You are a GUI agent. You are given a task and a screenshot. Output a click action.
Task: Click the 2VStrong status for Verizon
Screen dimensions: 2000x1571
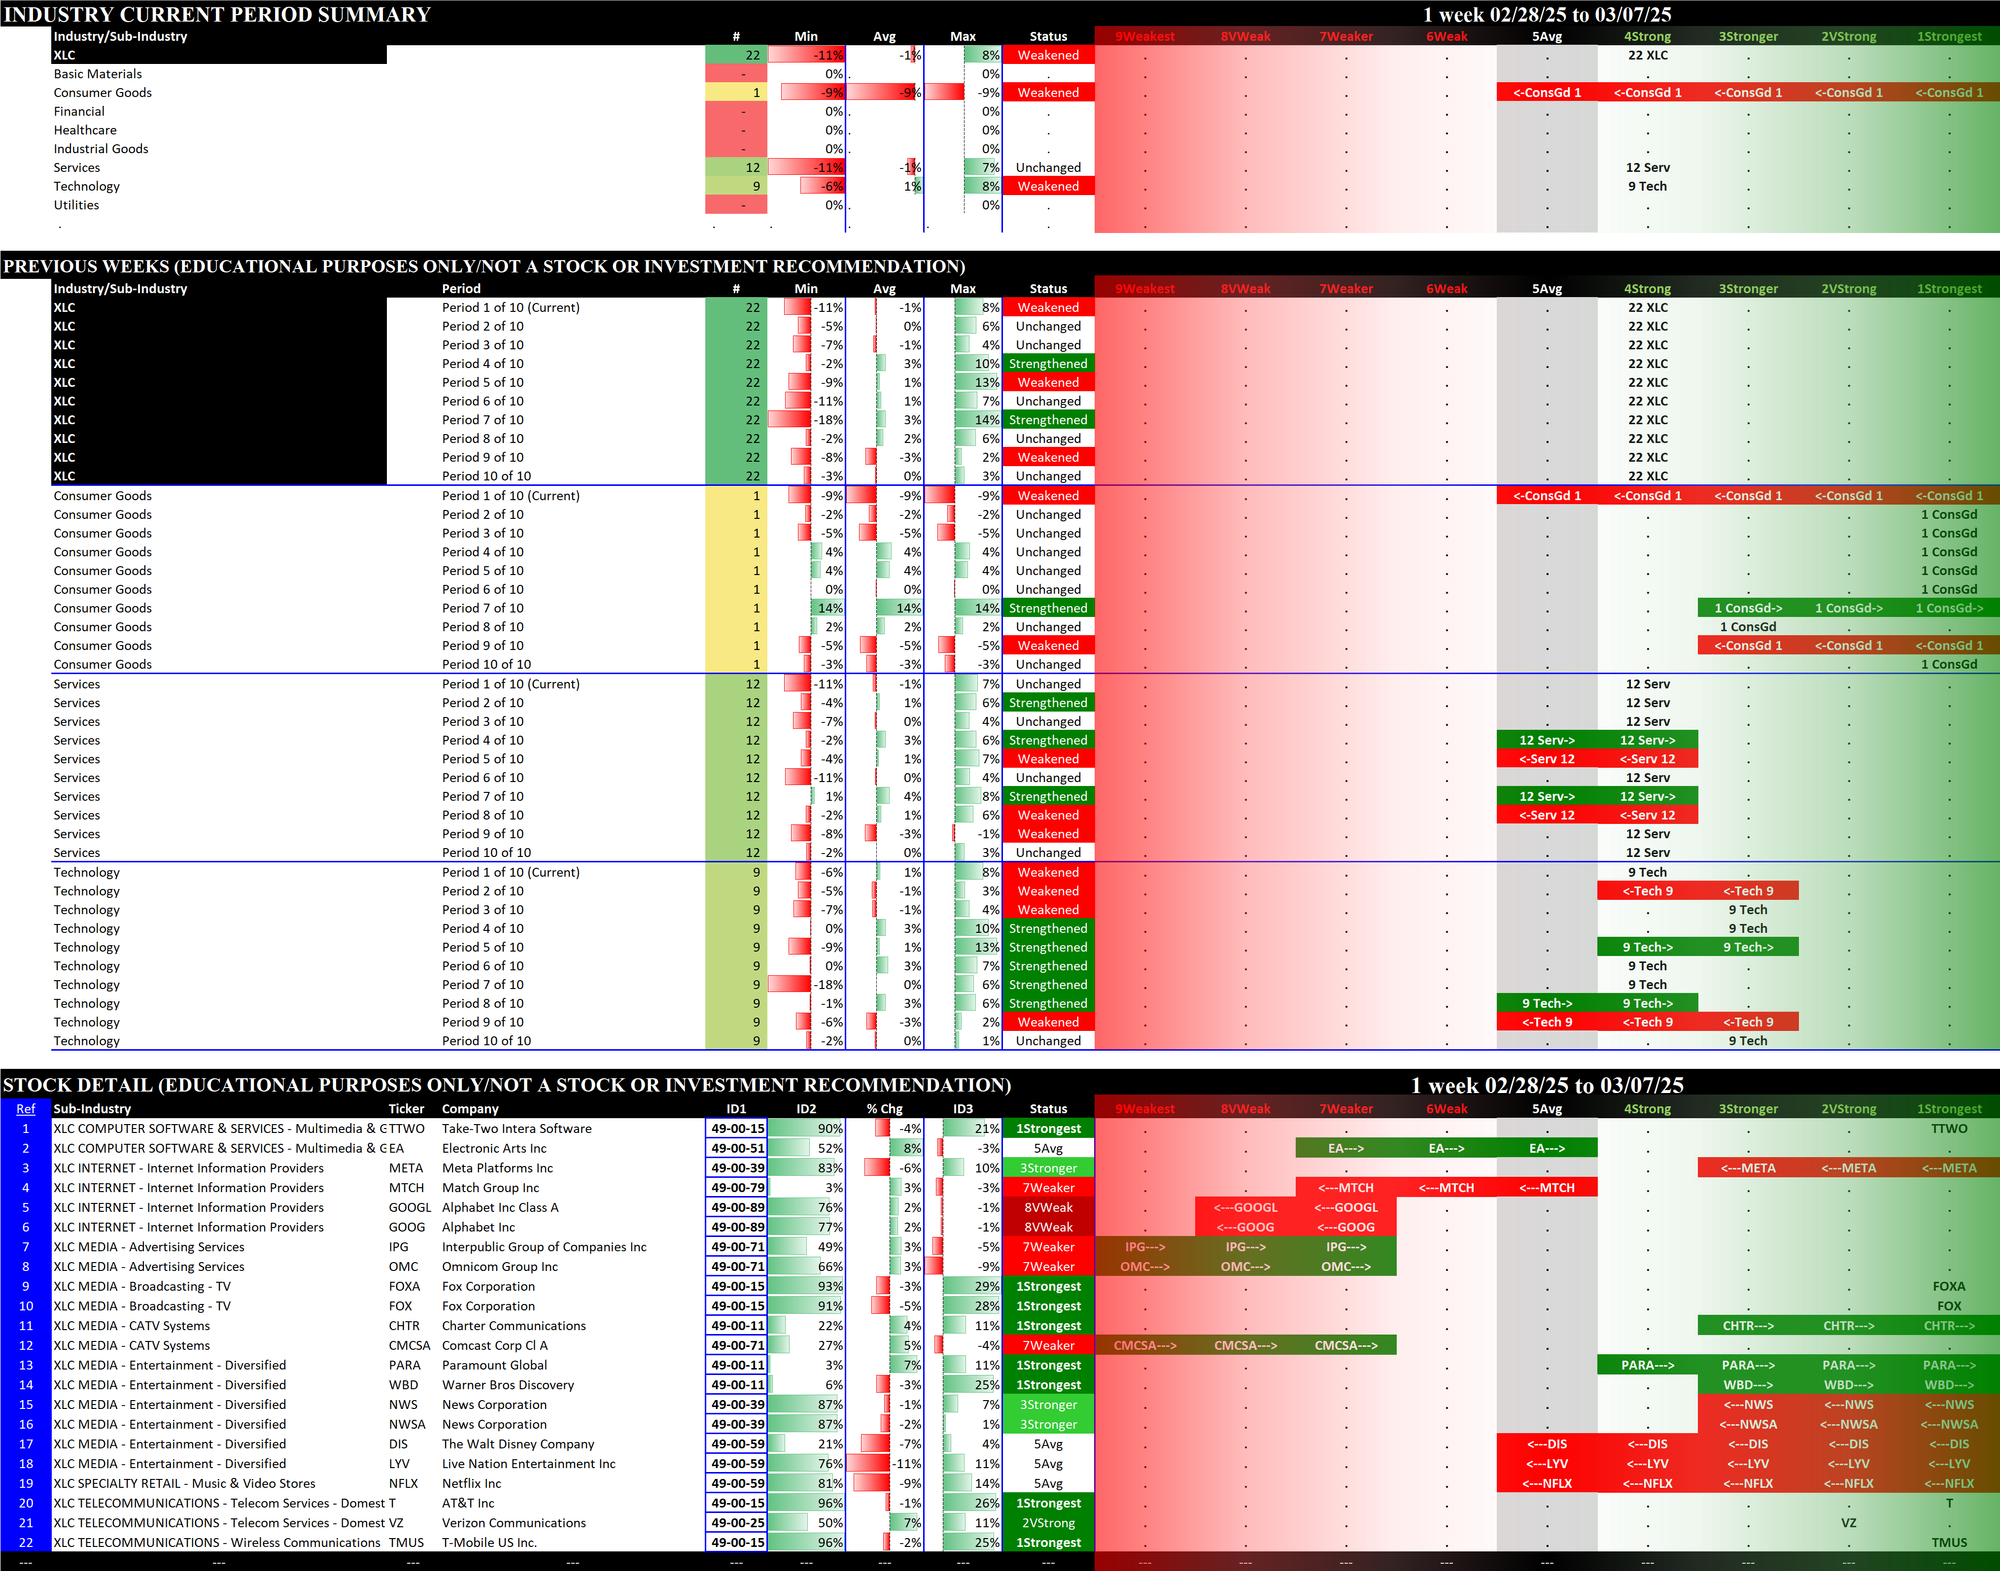click(x=1048, y=1523)
